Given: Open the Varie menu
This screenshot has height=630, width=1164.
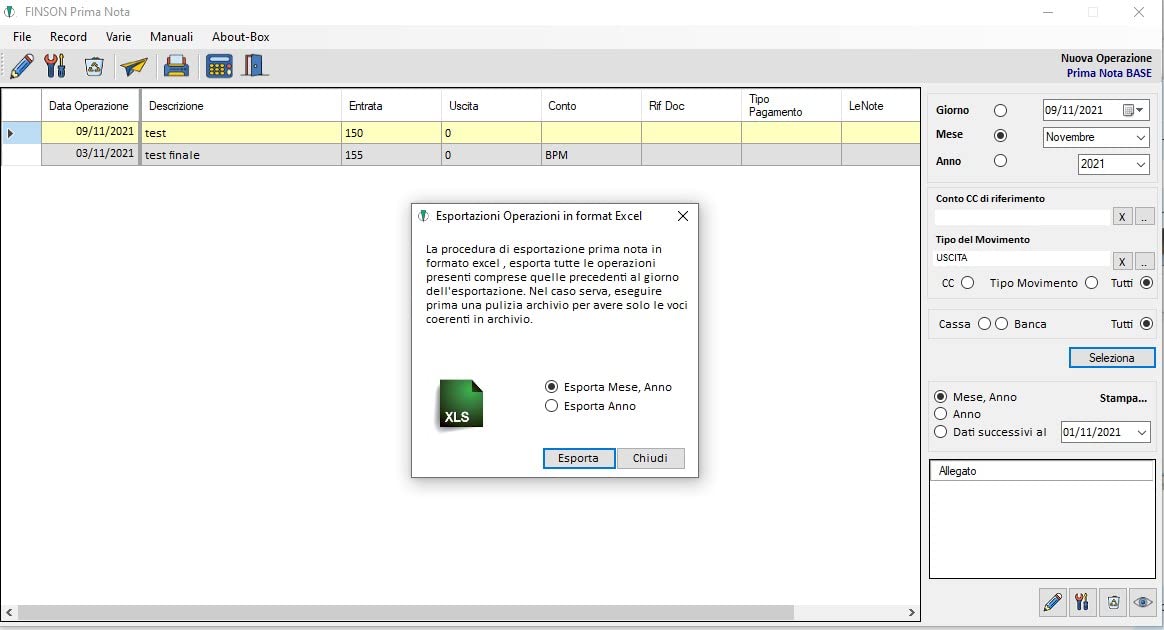Looking at the screenshot, I should (118, 36).
